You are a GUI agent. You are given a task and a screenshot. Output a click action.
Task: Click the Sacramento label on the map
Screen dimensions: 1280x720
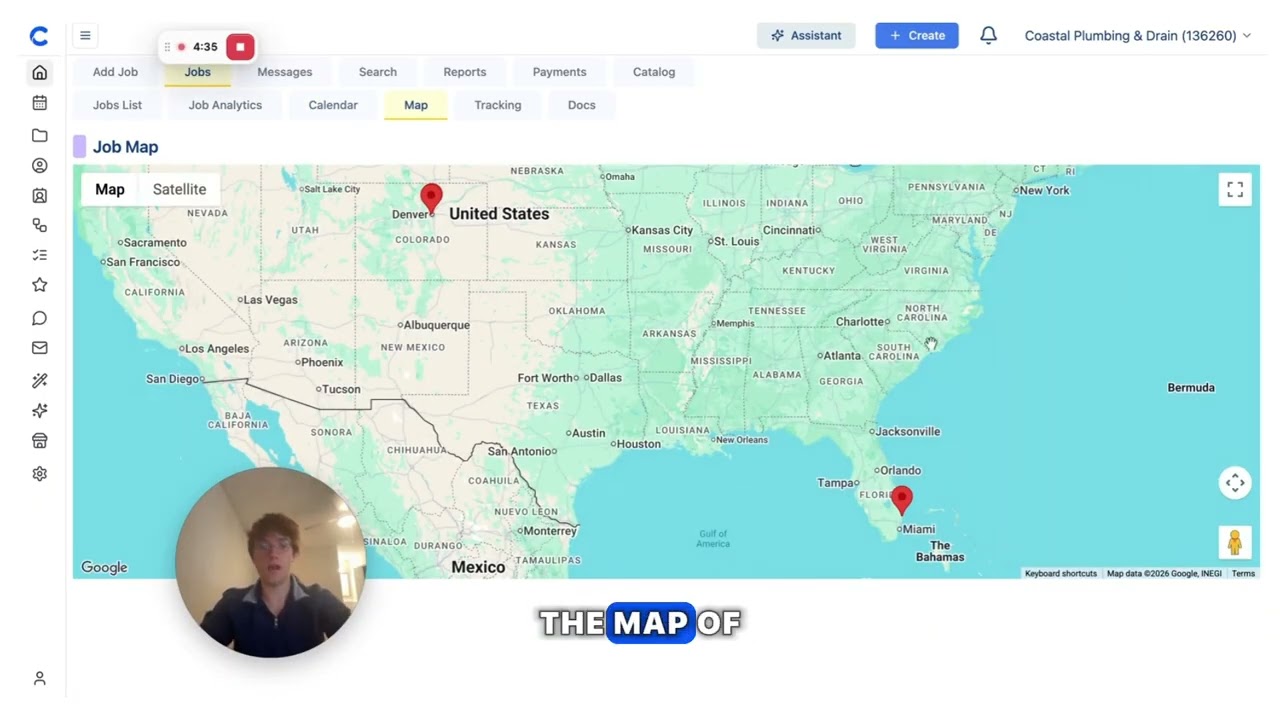[x=156, y=243]
